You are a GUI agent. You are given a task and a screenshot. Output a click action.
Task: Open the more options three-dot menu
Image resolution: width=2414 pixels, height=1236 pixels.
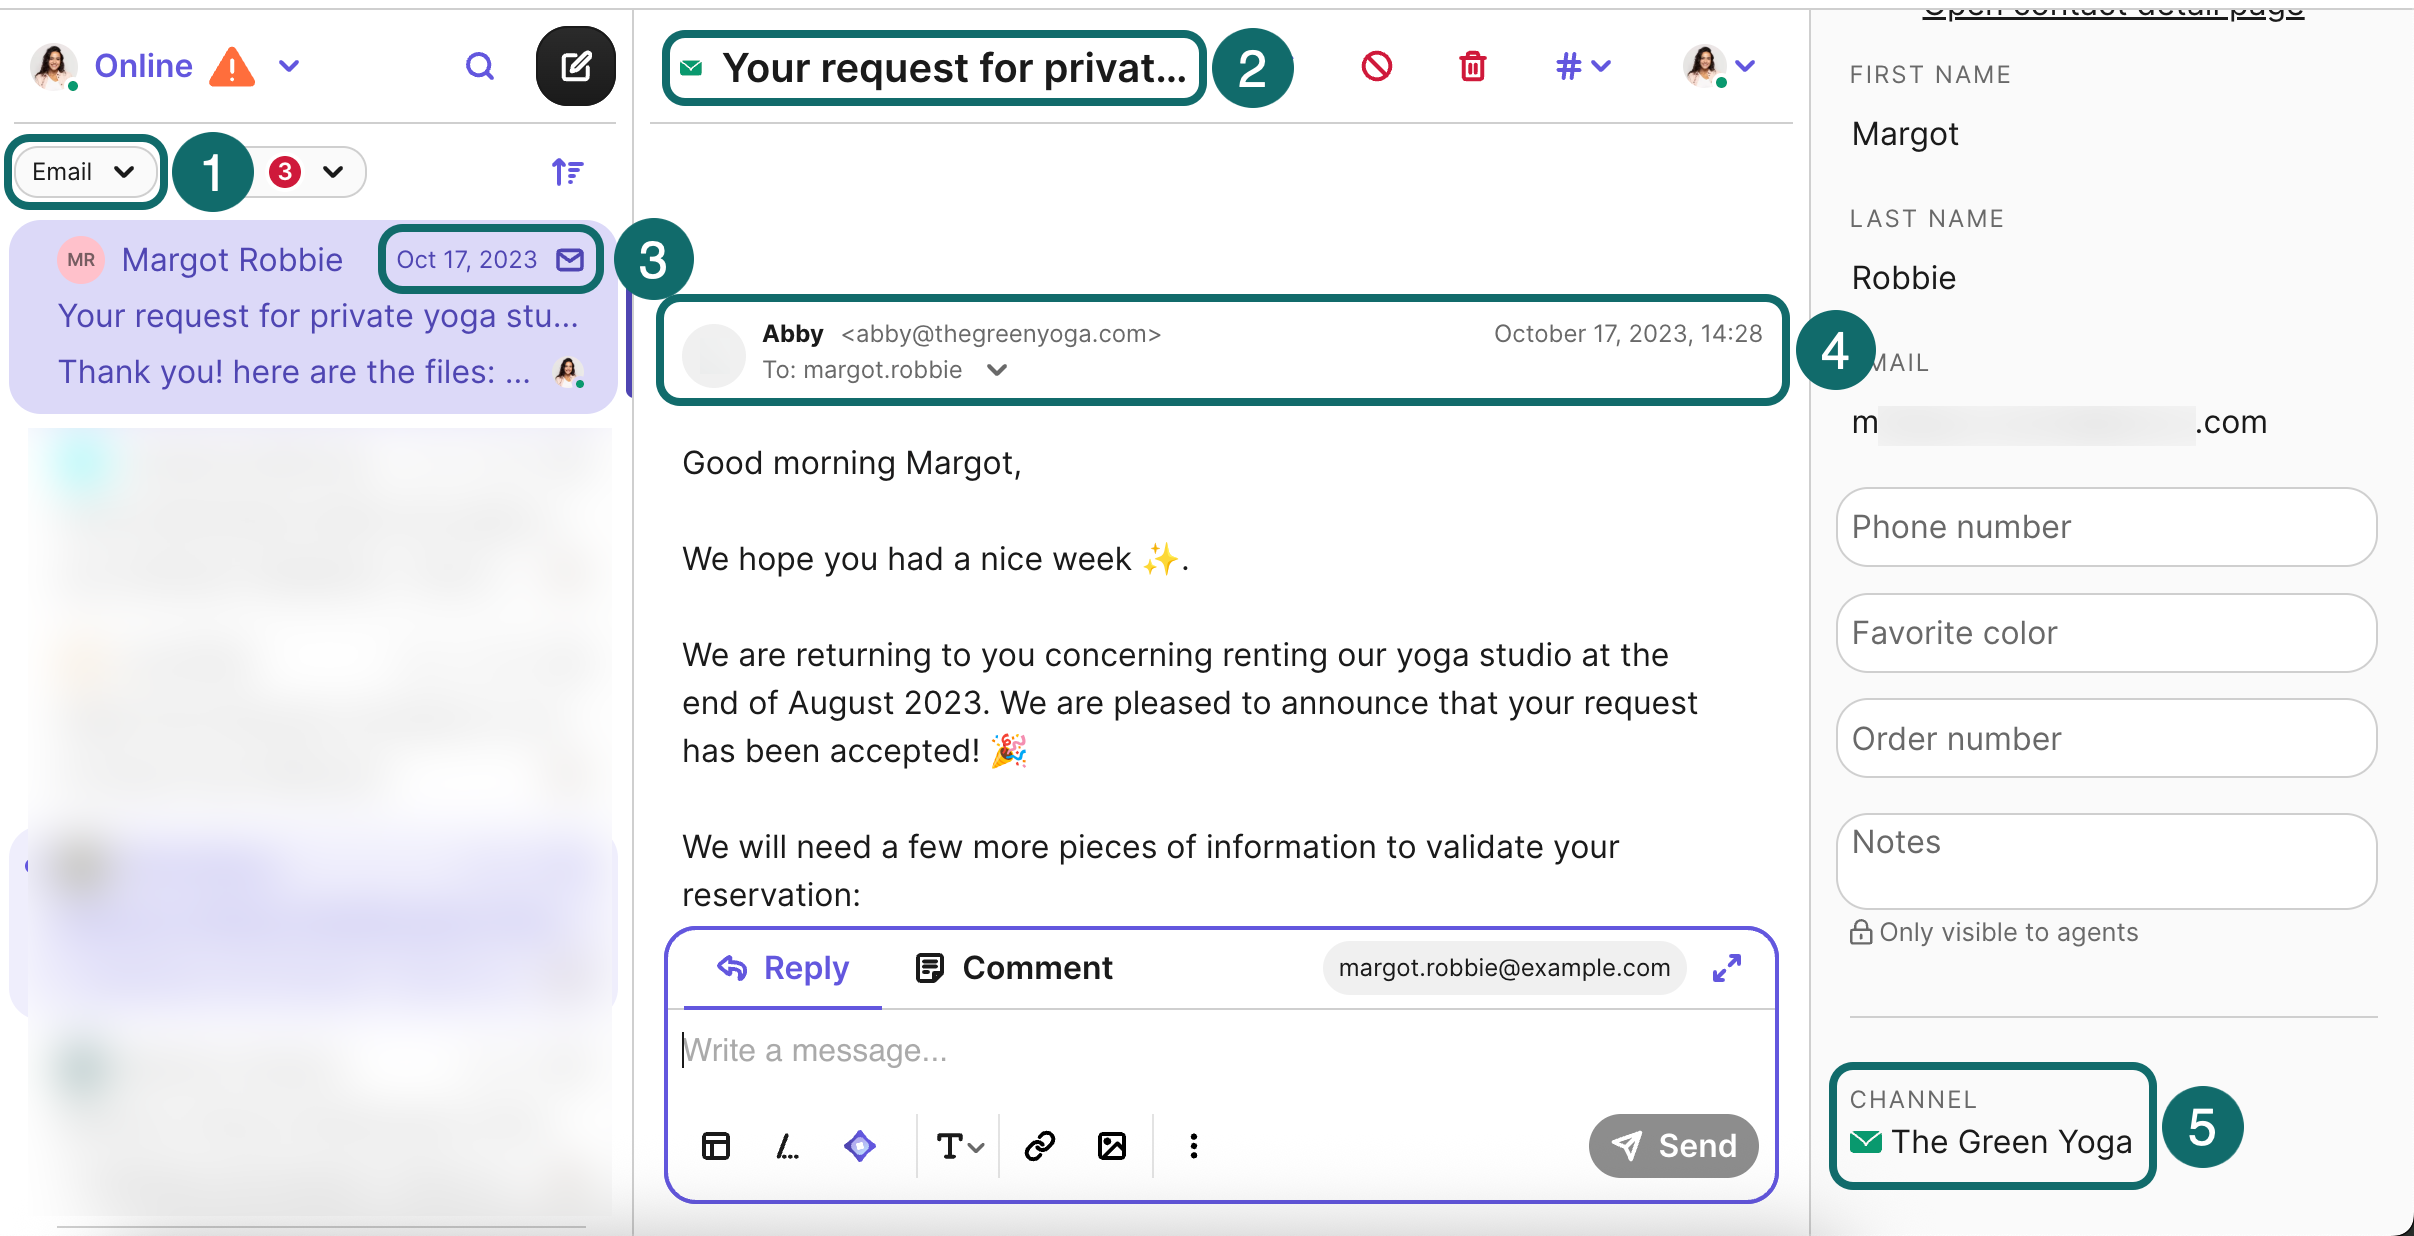coord(1192,1146)
